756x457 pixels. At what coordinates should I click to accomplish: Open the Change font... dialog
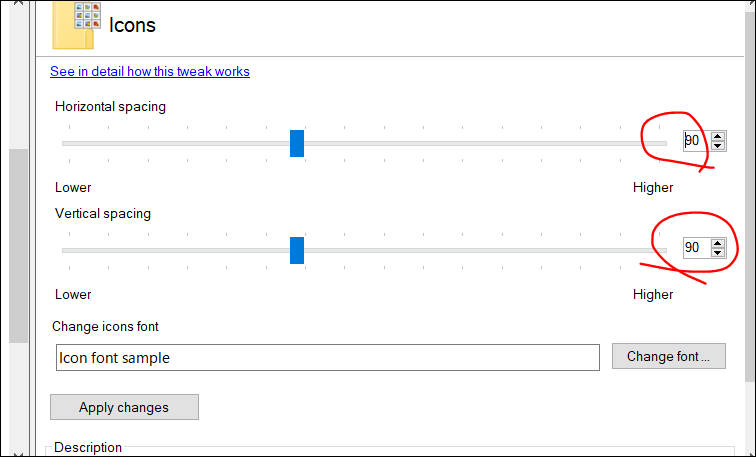(669, 356)
